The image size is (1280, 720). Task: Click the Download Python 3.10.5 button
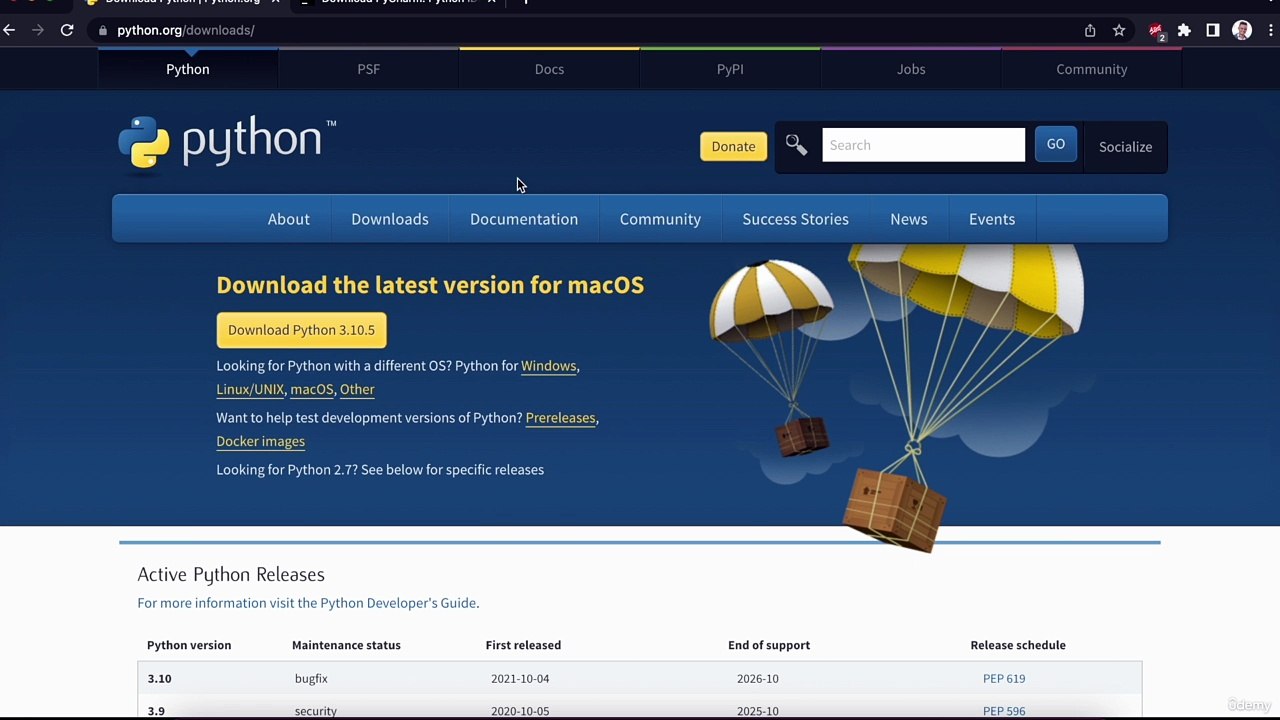[x=301, y=330]
